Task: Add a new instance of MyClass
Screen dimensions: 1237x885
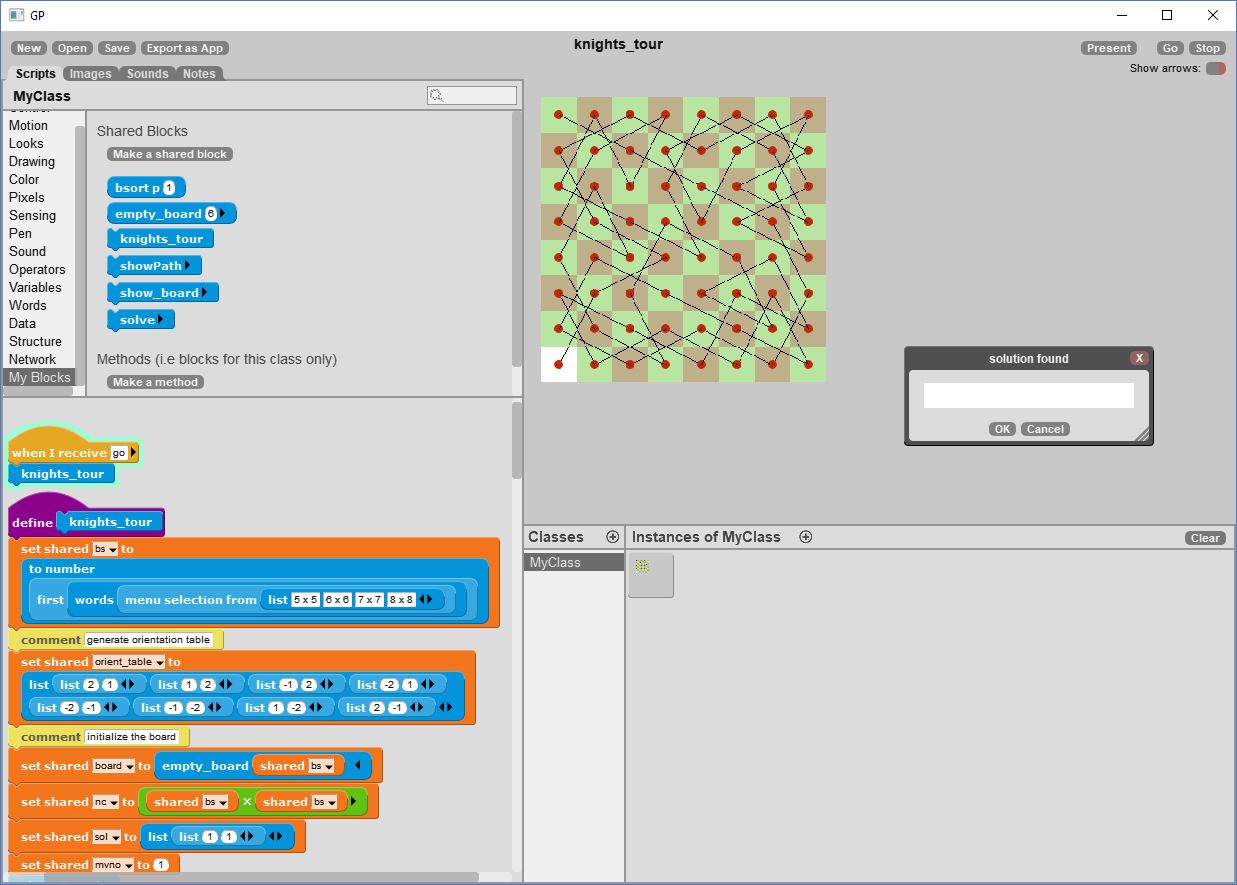Action: [x=805, y=537]
